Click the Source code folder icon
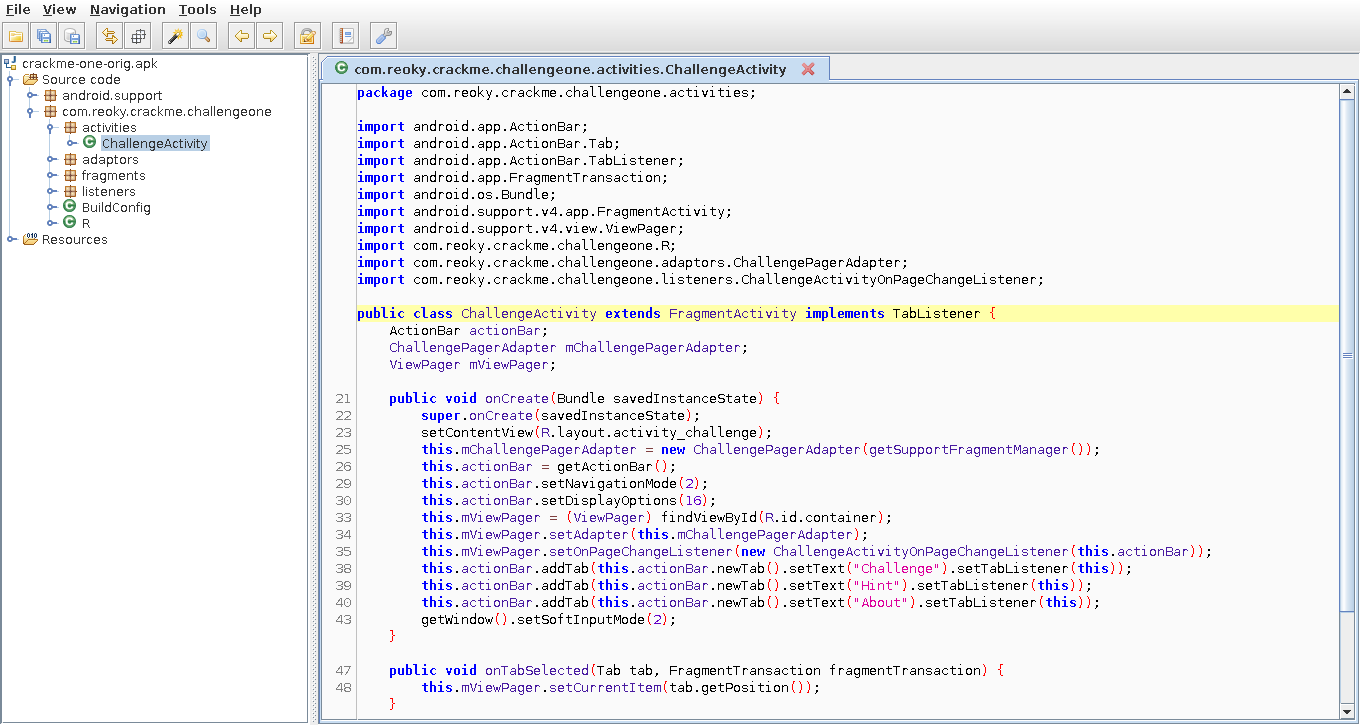The height and width of the screenshot is (725, 1360). (x=30, y=80)
